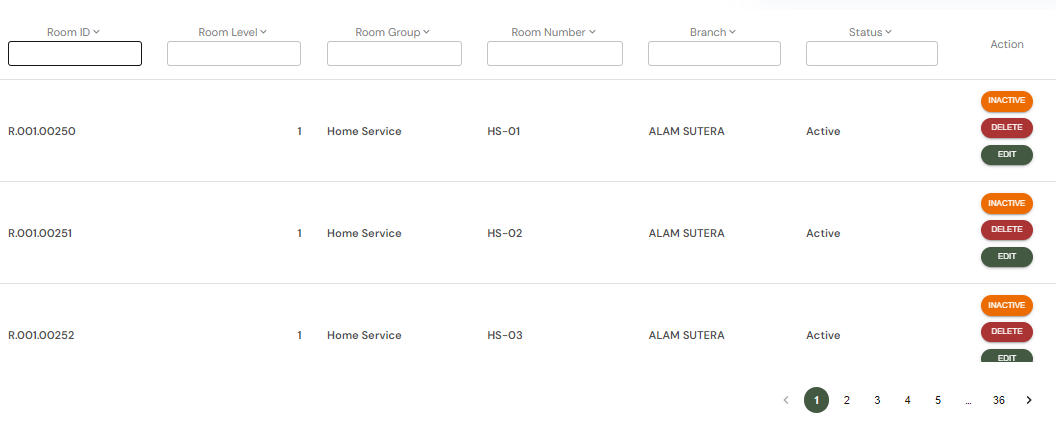Open Edit for room R.001.00251
Screen dimensions: 1056x427
pyautogui.click(x=1006, y=257)
